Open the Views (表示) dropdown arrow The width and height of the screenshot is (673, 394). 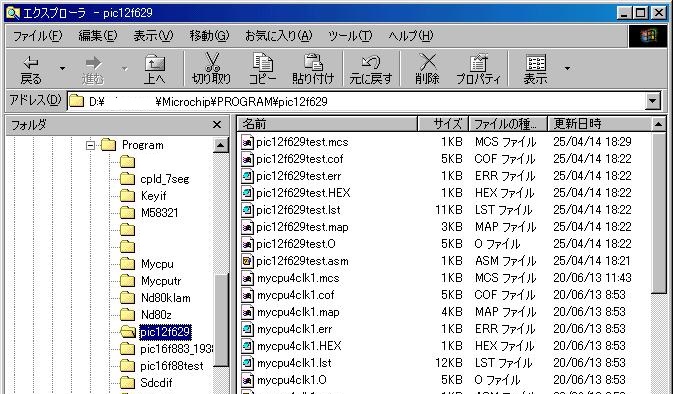click(567, 69)
